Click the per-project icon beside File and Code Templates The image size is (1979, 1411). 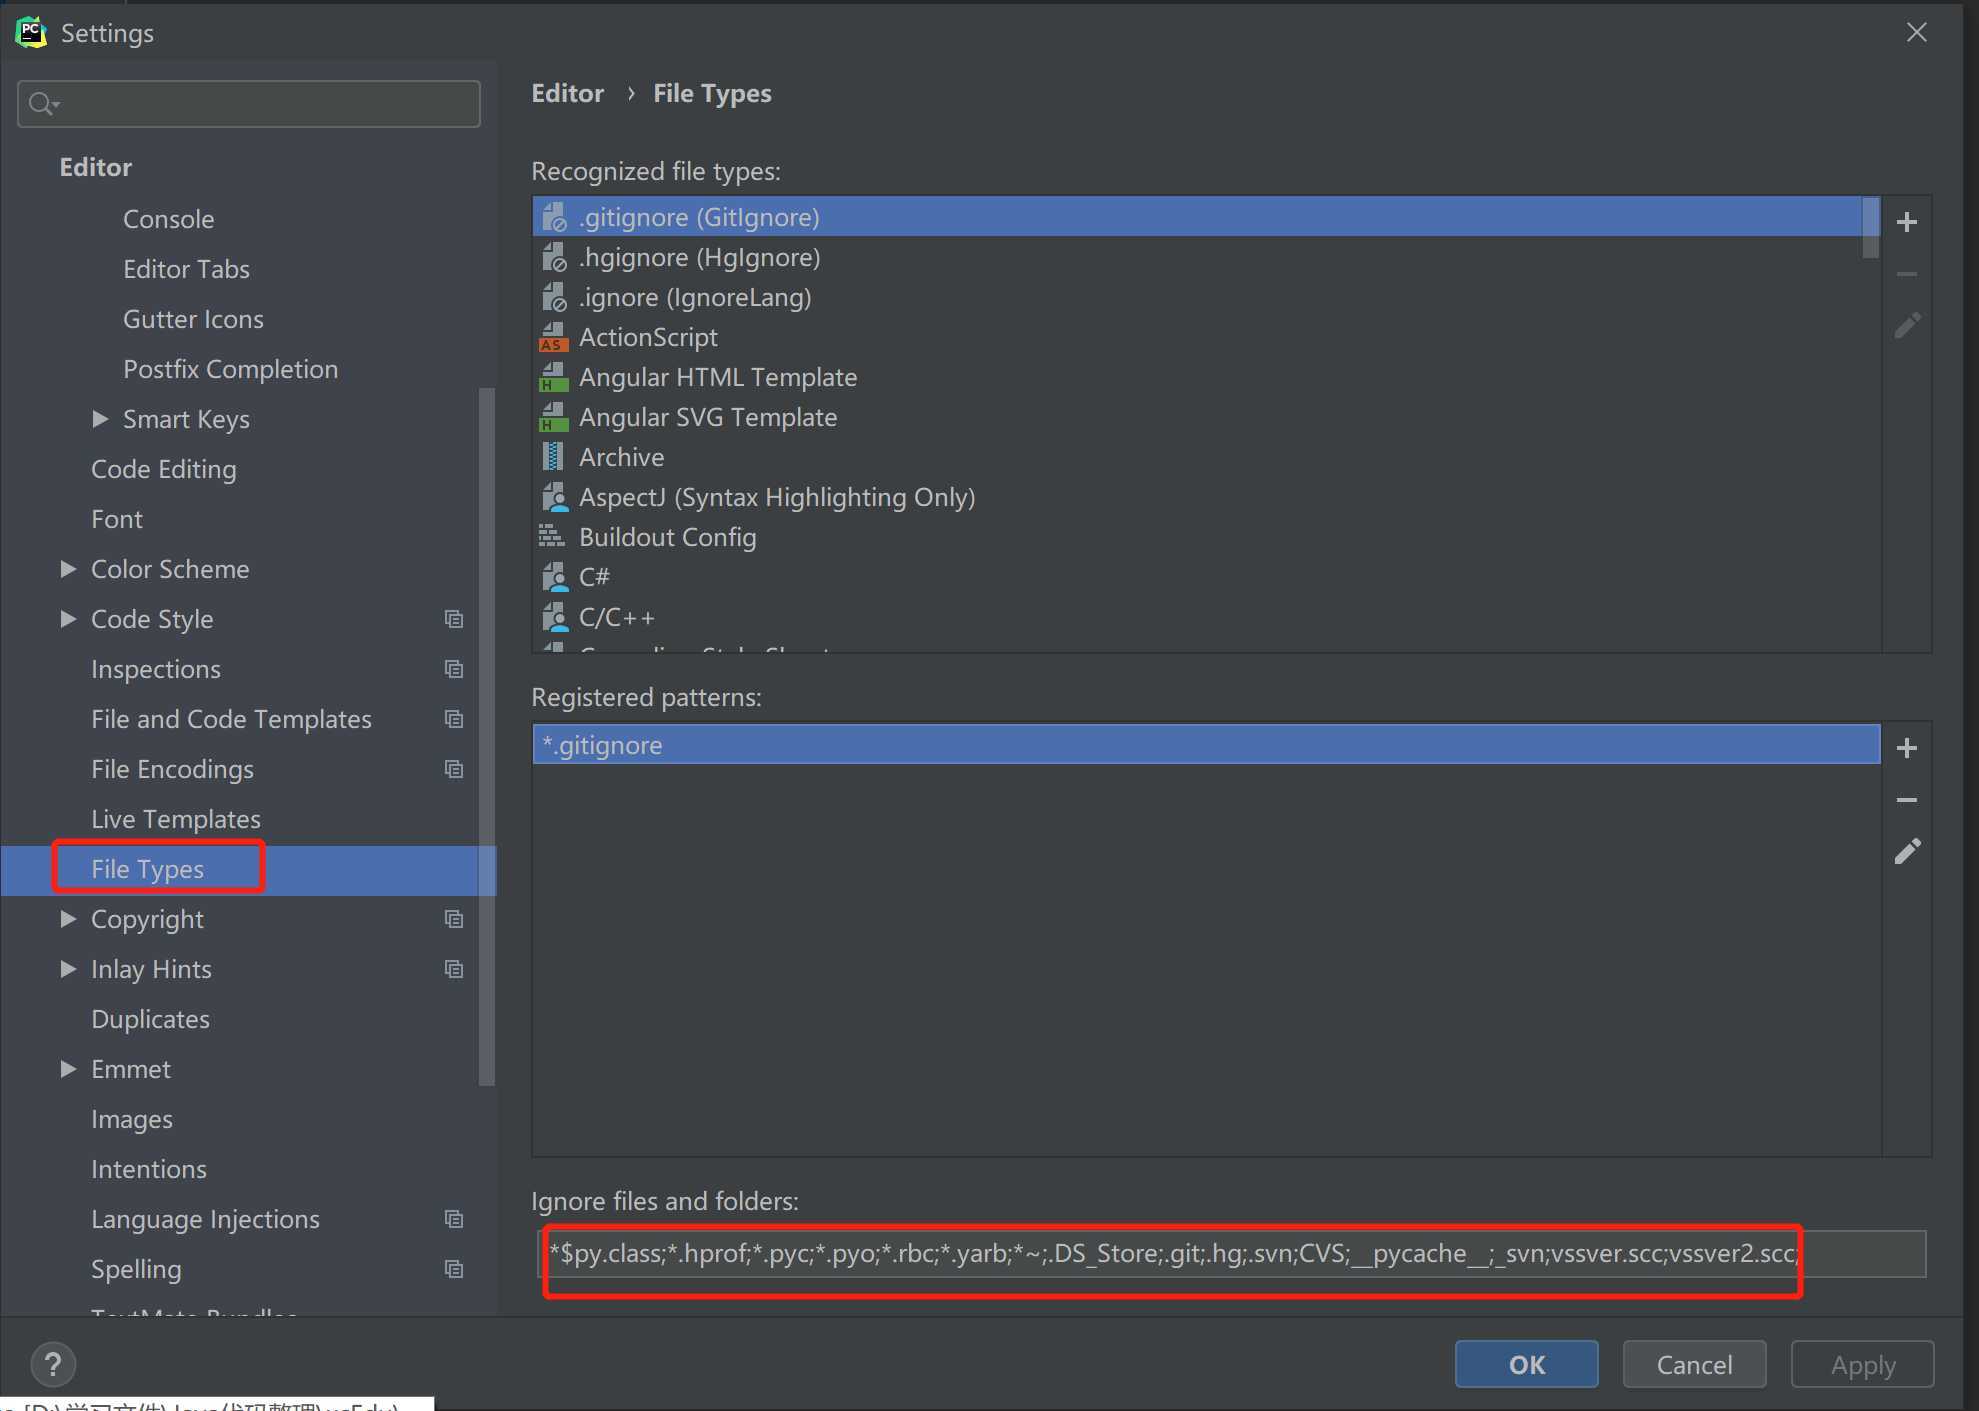tap(454, 719)
